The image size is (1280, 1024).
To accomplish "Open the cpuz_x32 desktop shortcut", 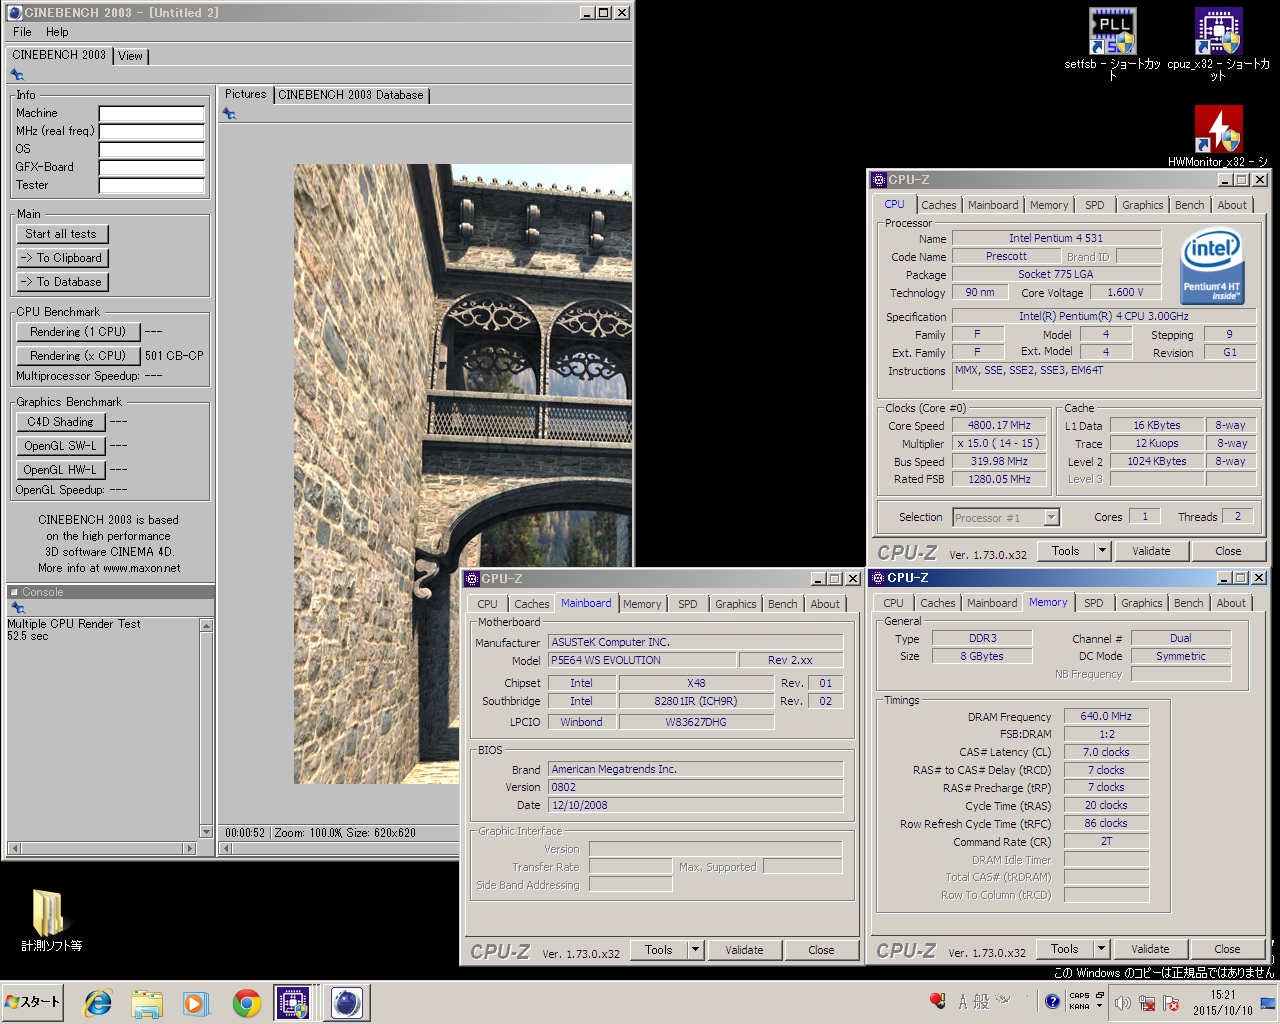I will [x=1218, y=44].
